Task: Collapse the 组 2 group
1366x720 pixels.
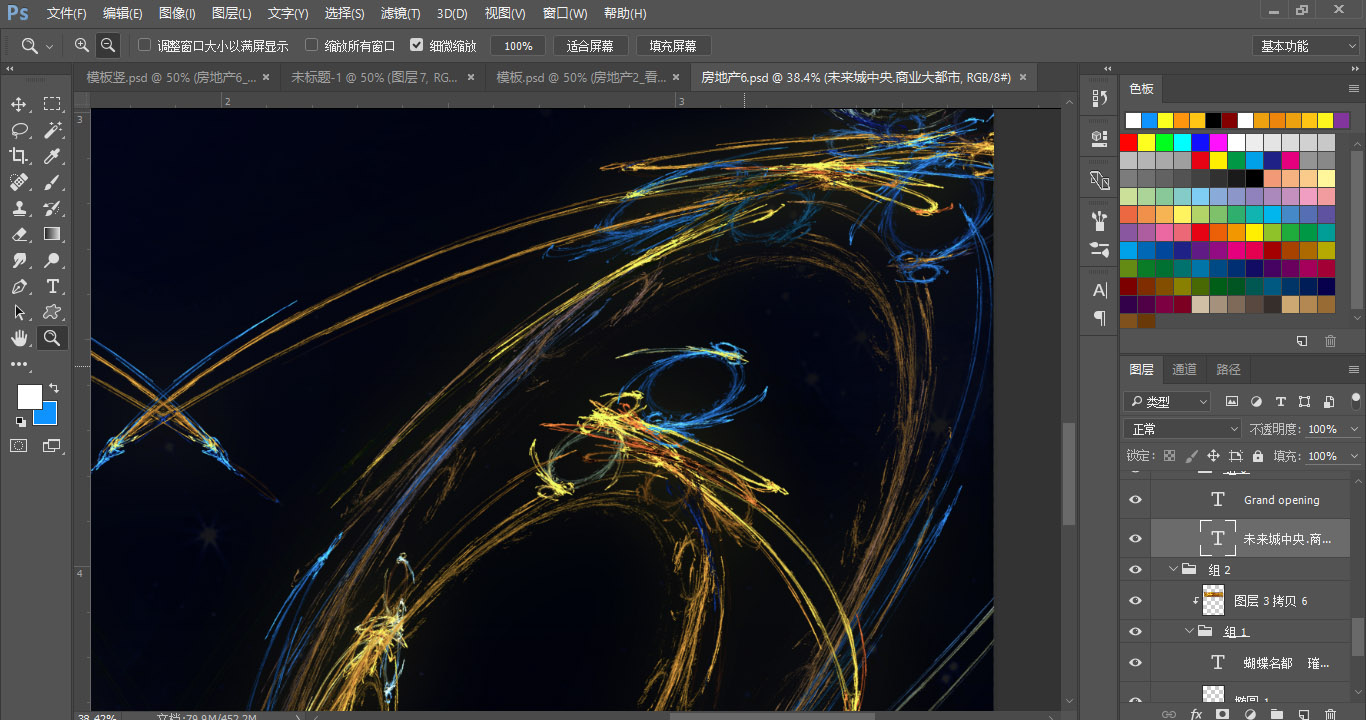Action: coord(1173,569)
